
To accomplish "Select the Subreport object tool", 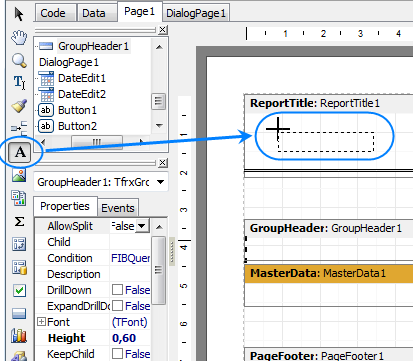I will pyautogui.click(x=19, y=198).
